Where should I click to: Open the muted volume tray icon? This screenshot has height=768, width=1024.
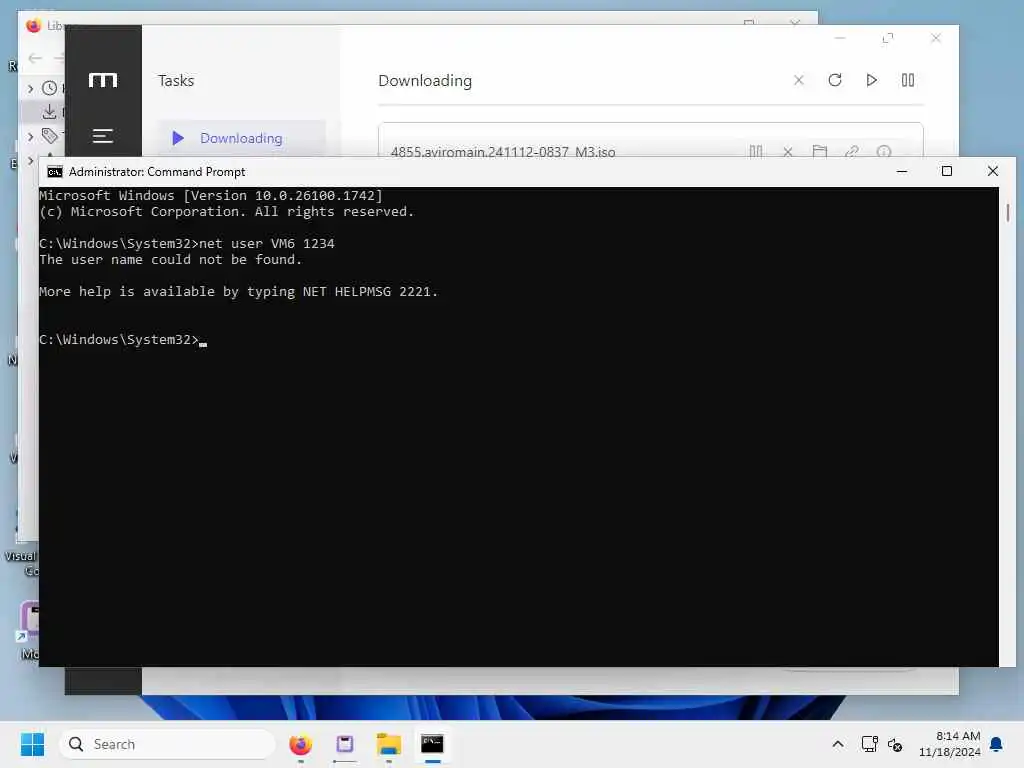click(x=895, y=744)
